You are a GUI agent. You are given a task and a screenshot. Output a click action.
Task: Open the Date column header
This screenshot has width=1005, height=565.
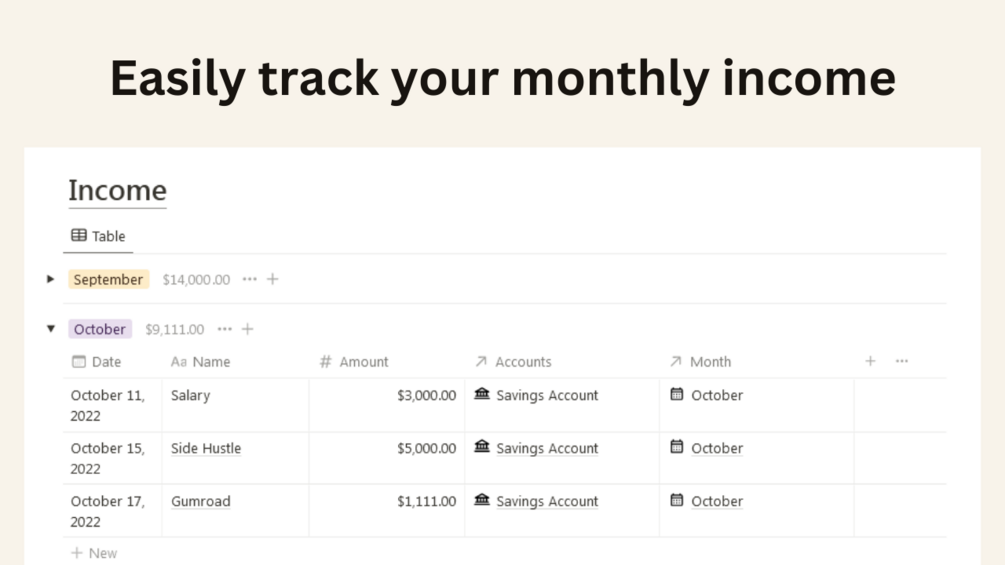97,362
